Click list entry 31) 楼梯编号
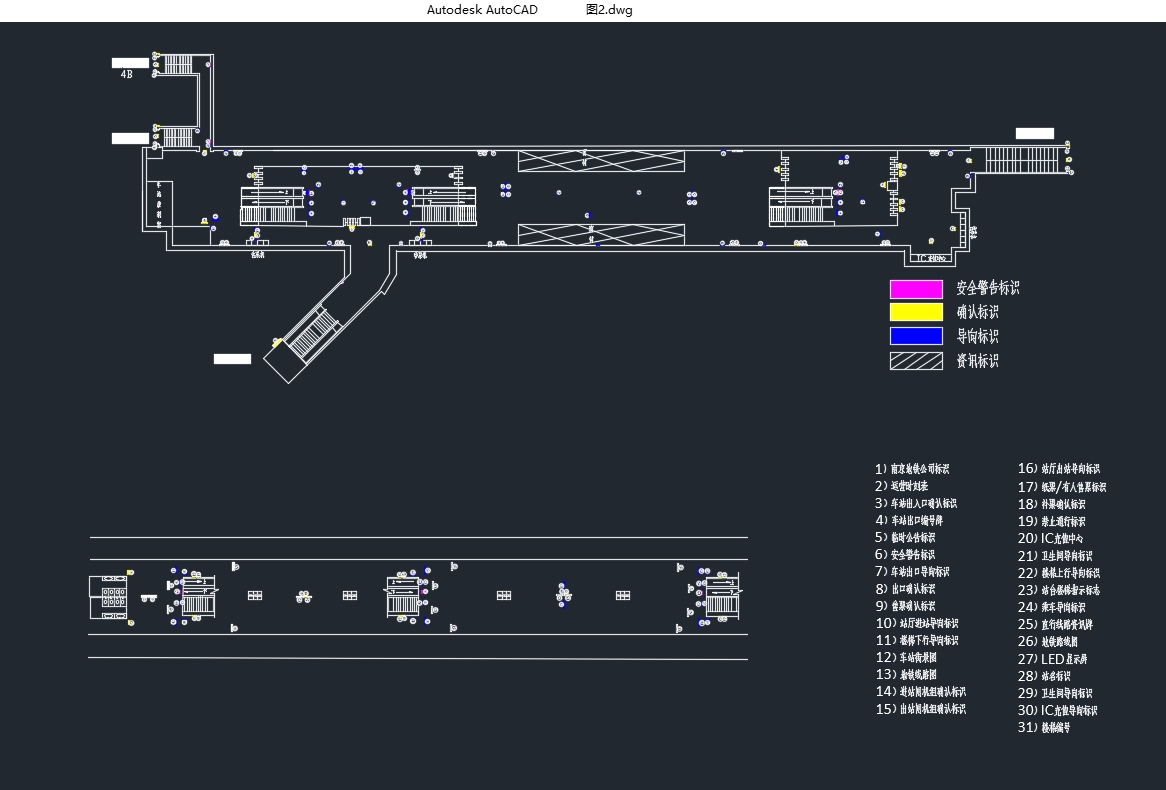The width and height of the screenshot is (1166, 790). coord(1044,728)
